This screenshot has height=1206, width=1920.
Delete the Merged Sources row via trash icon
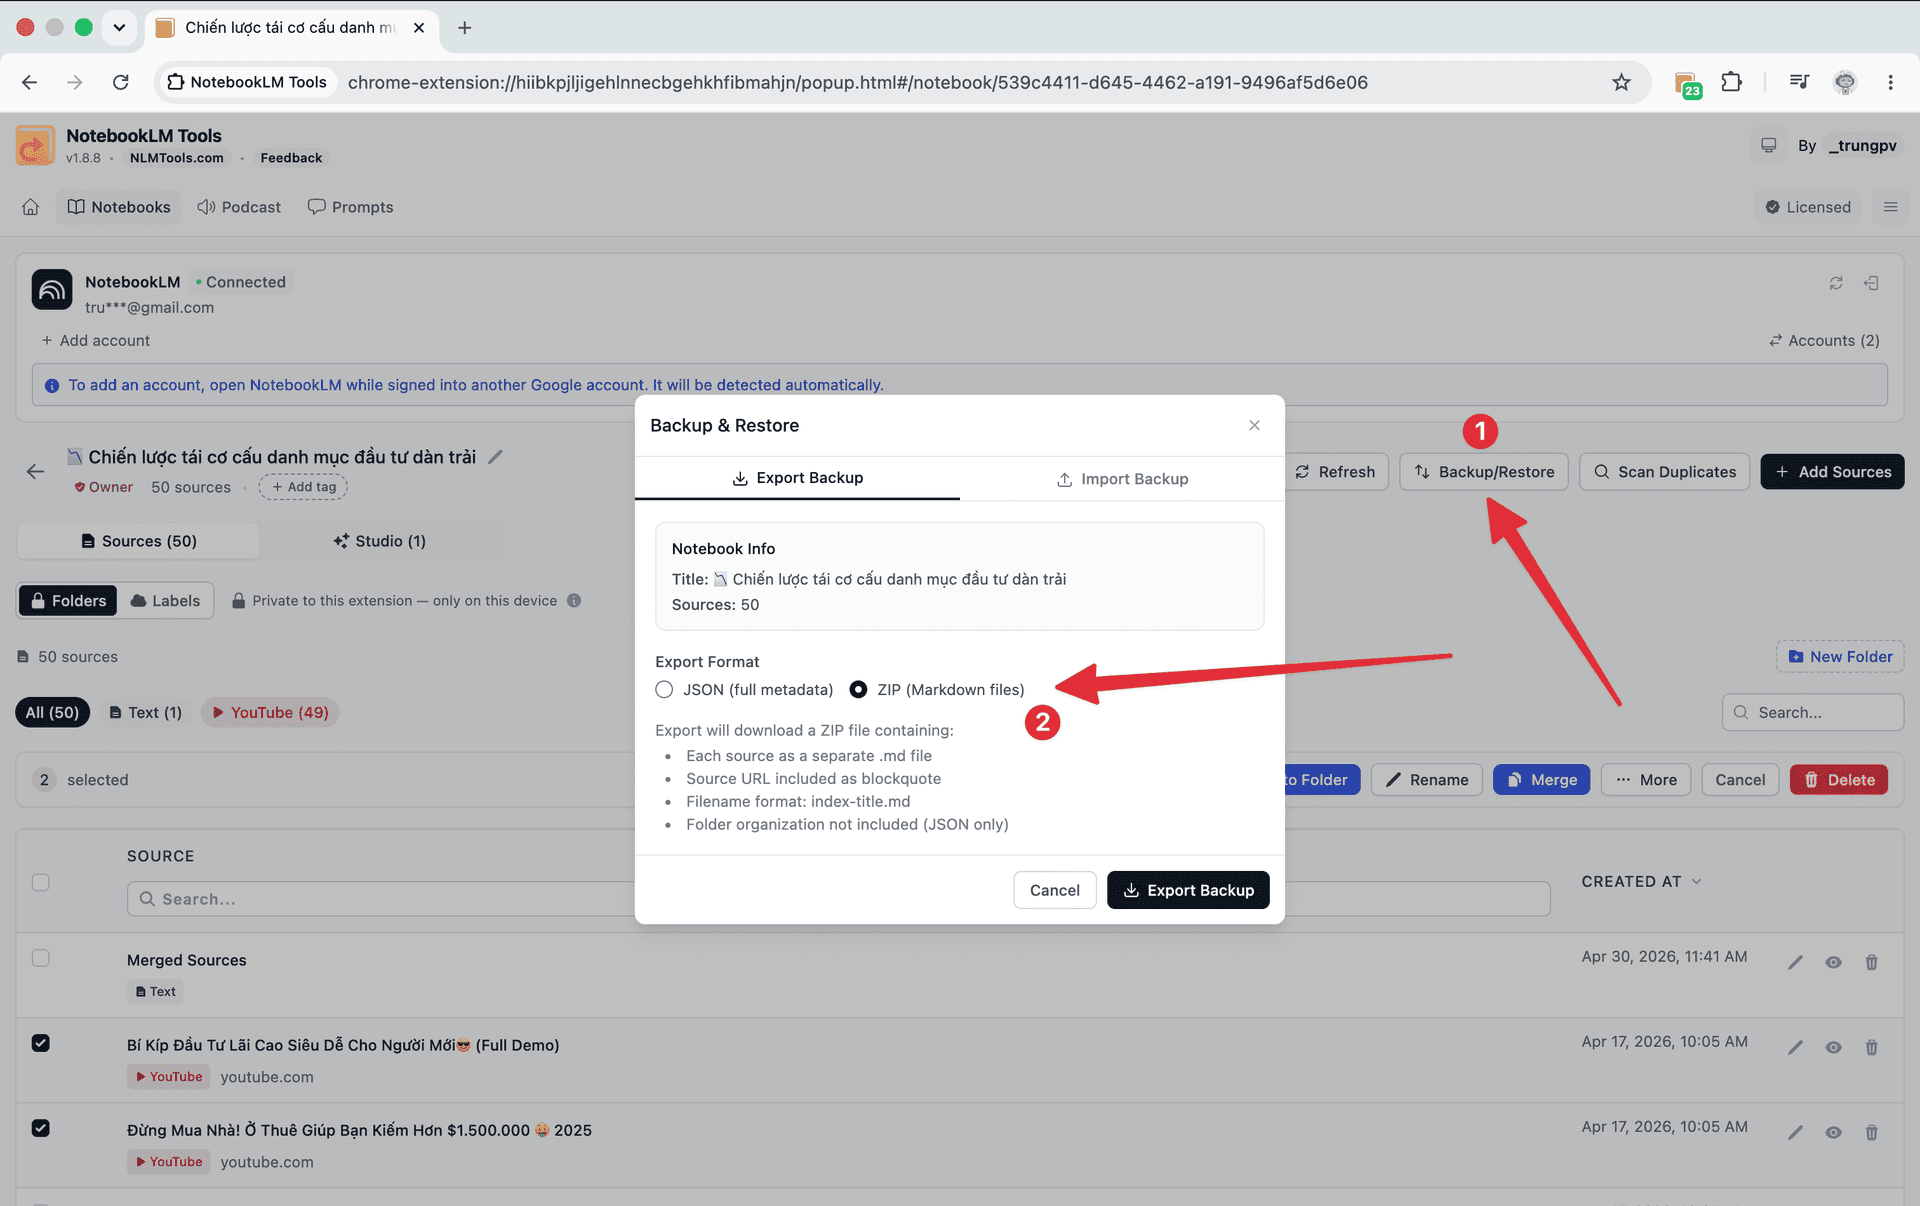(1871, 962)
